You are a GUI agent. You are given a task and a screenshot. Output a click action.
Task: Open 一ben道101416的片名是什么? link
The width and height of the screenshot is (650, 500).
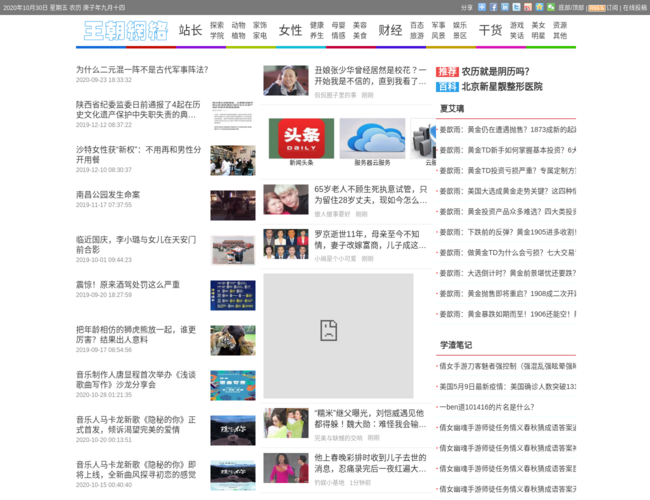click(x=487, y=407)
